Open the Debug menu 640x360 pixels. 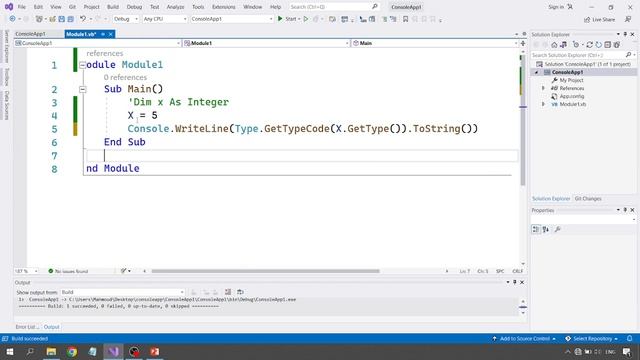[134, 7]
